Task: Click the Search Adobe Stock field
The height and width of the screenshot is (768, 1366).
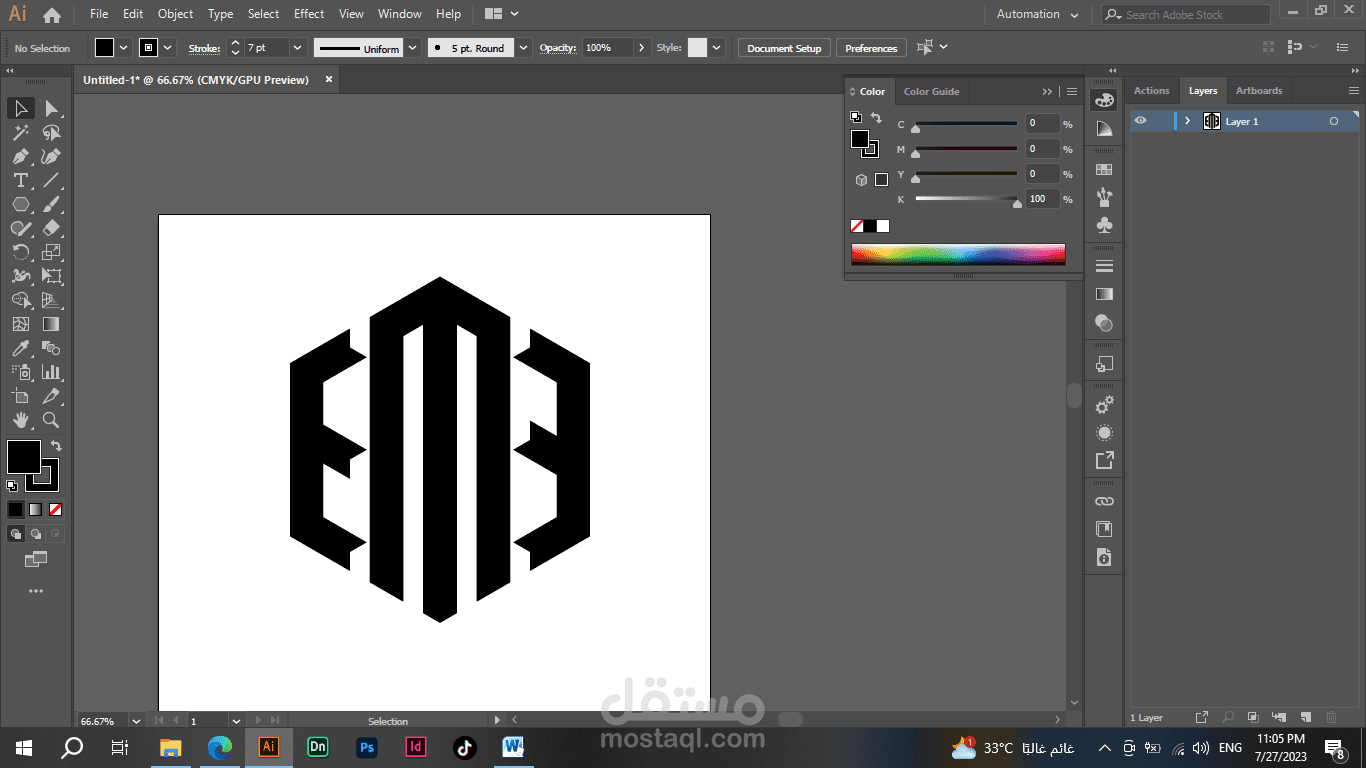Action: coord(1186,14)
